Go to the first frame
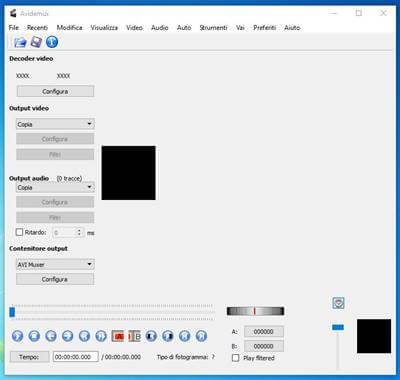400x380 pixels. coord(184,336)
